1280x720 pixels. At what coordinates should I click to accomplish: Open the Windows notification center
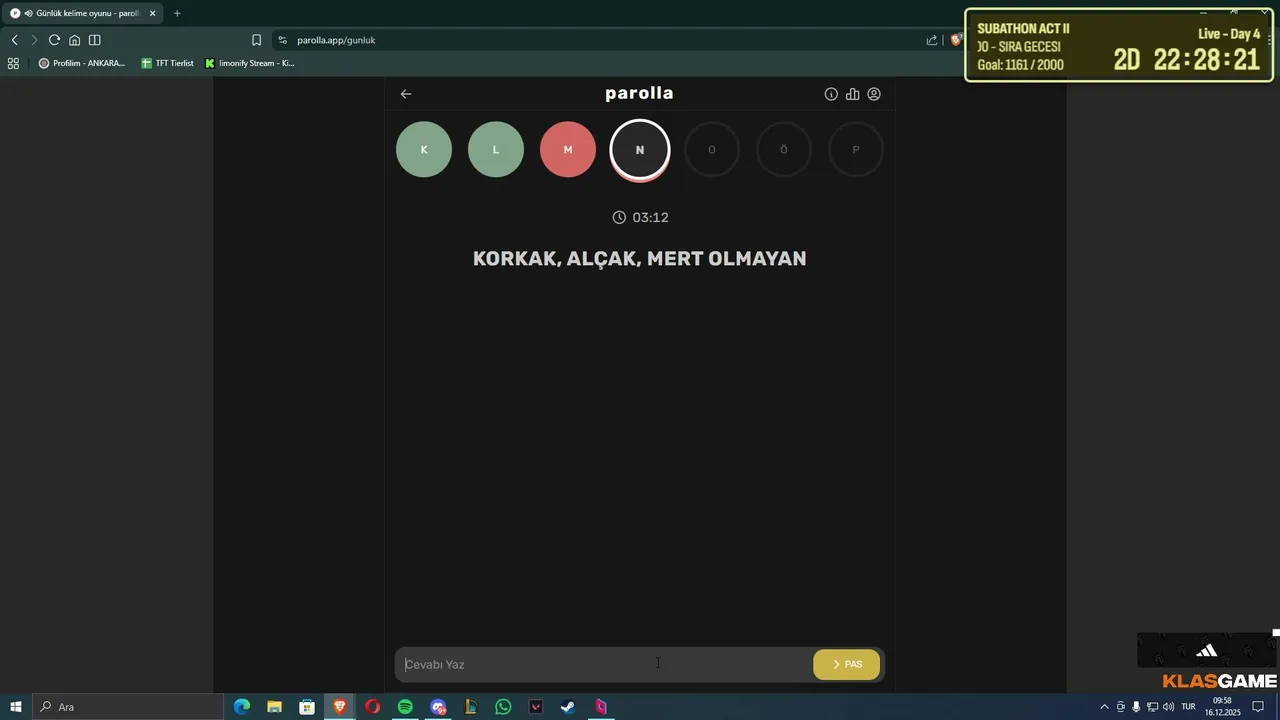coord(1258,707)
